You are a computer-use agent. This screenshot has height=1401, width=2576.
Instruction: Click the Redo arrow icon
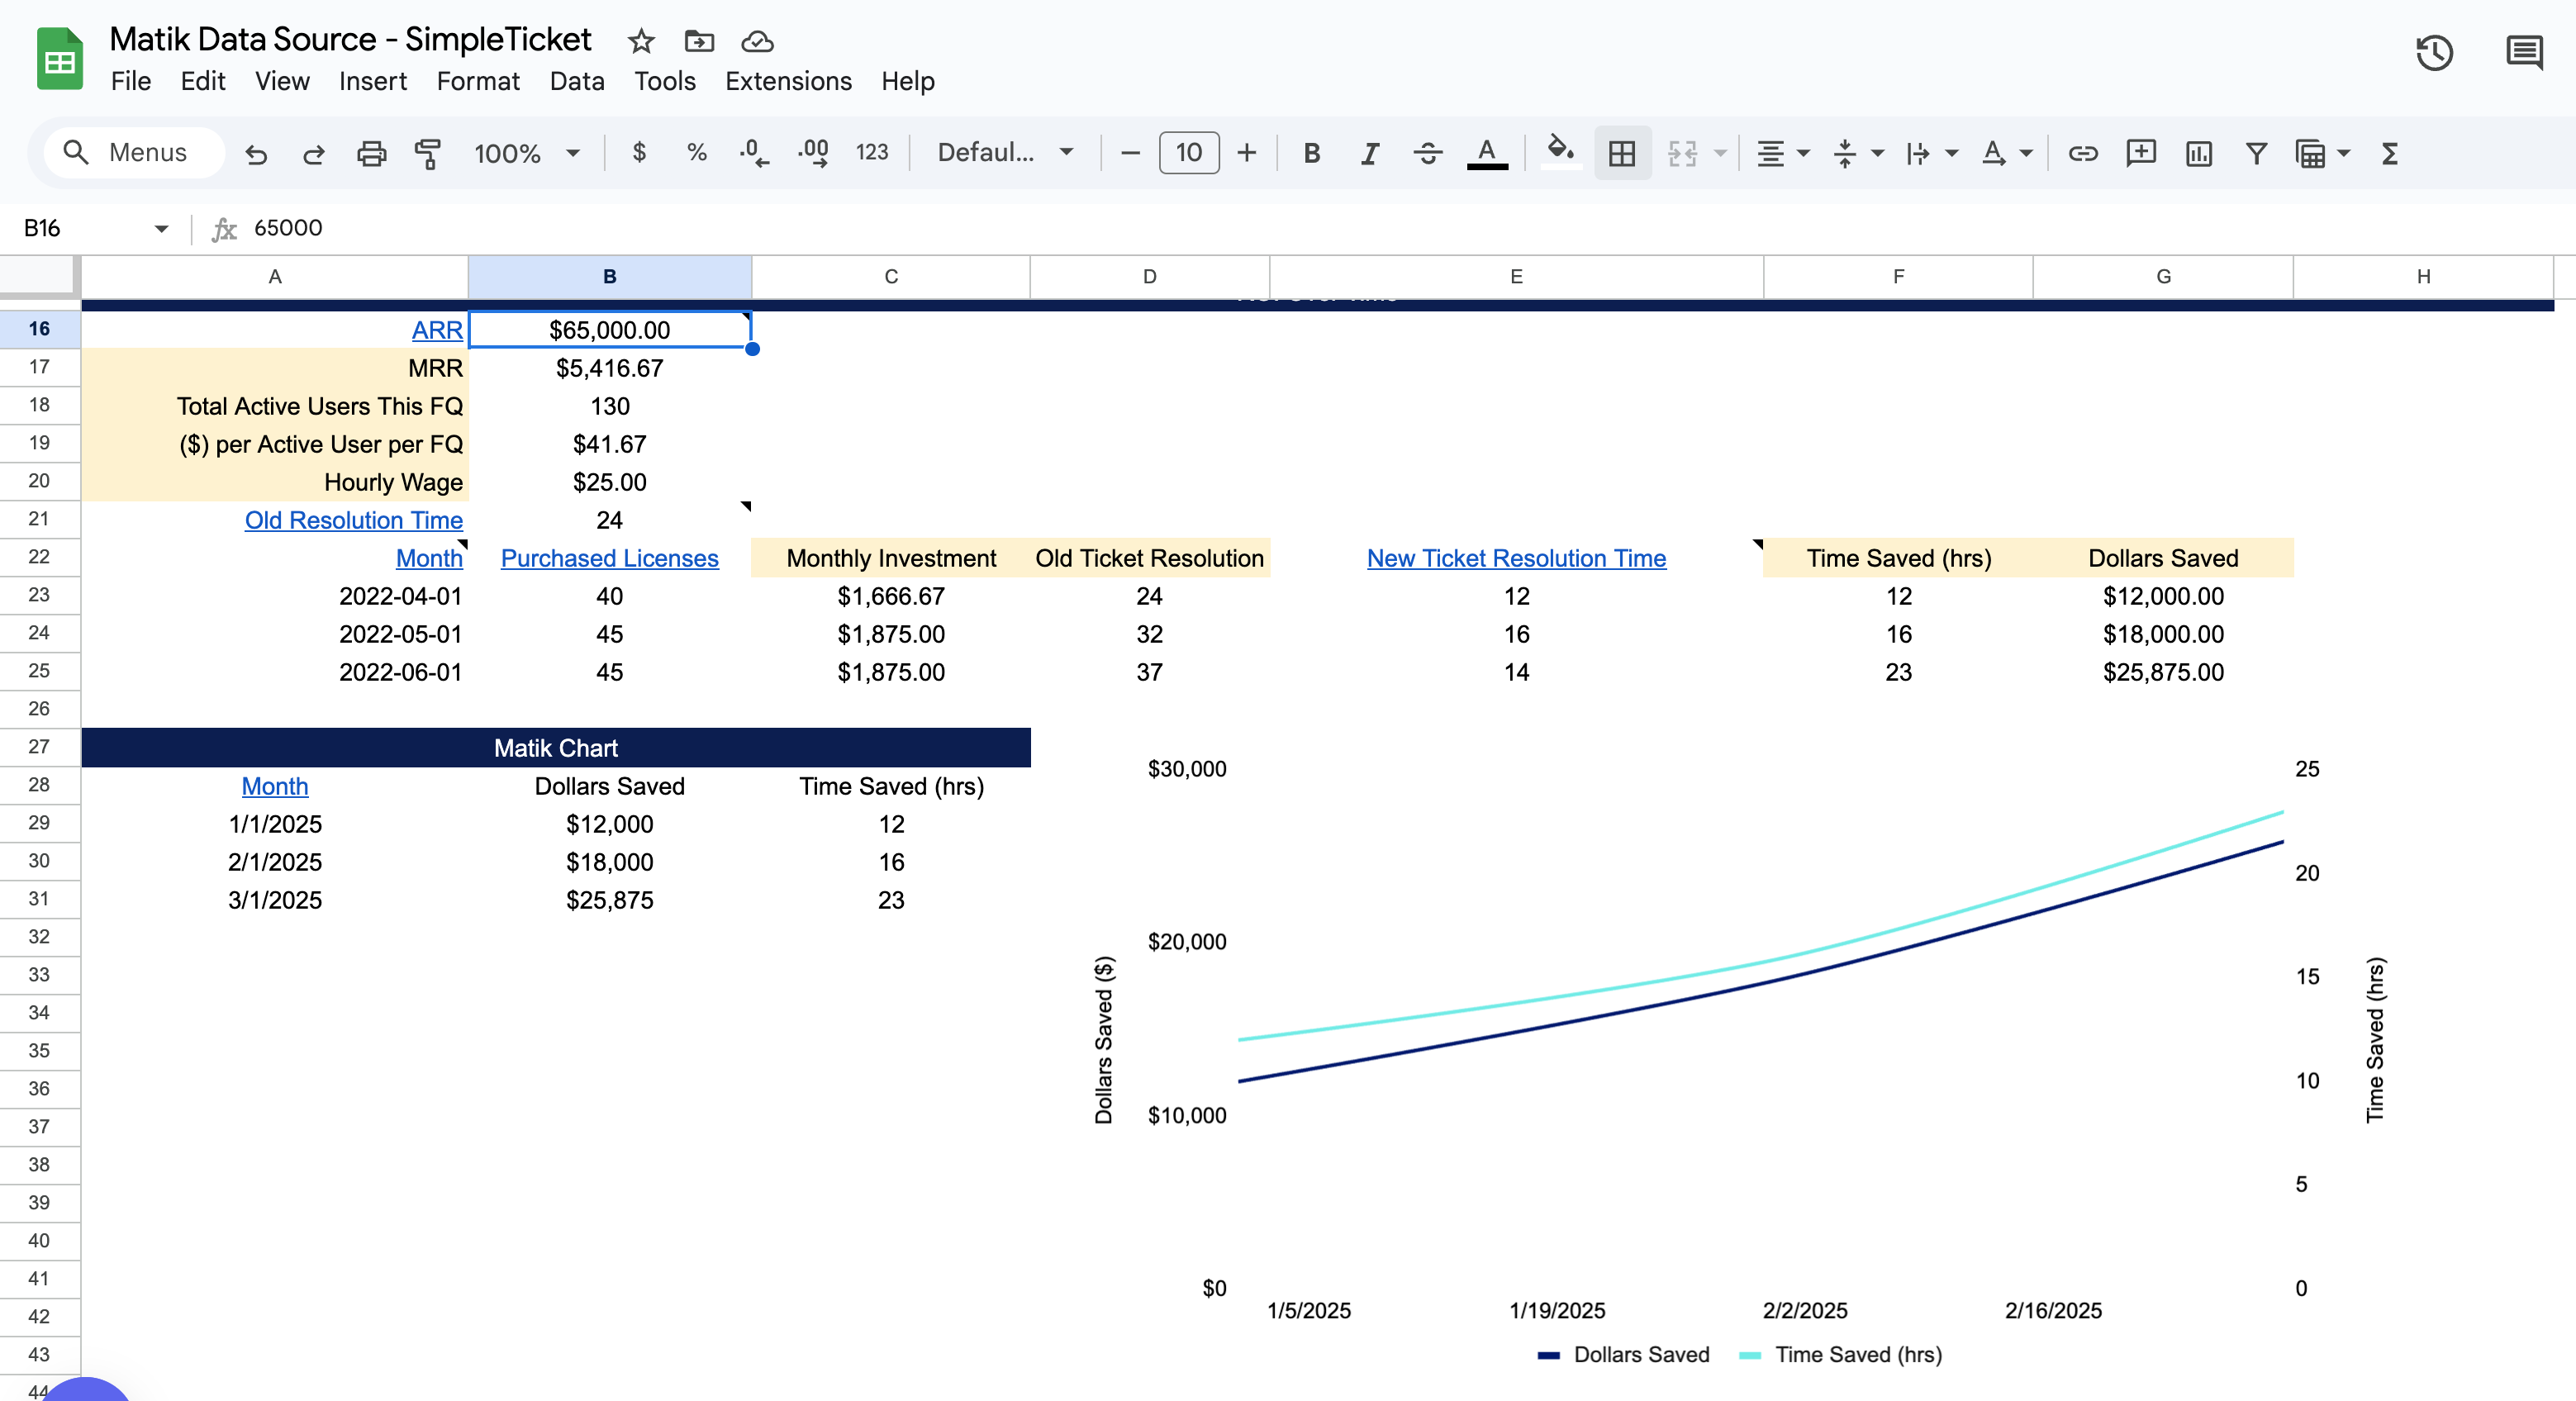(x=314, y=153)
